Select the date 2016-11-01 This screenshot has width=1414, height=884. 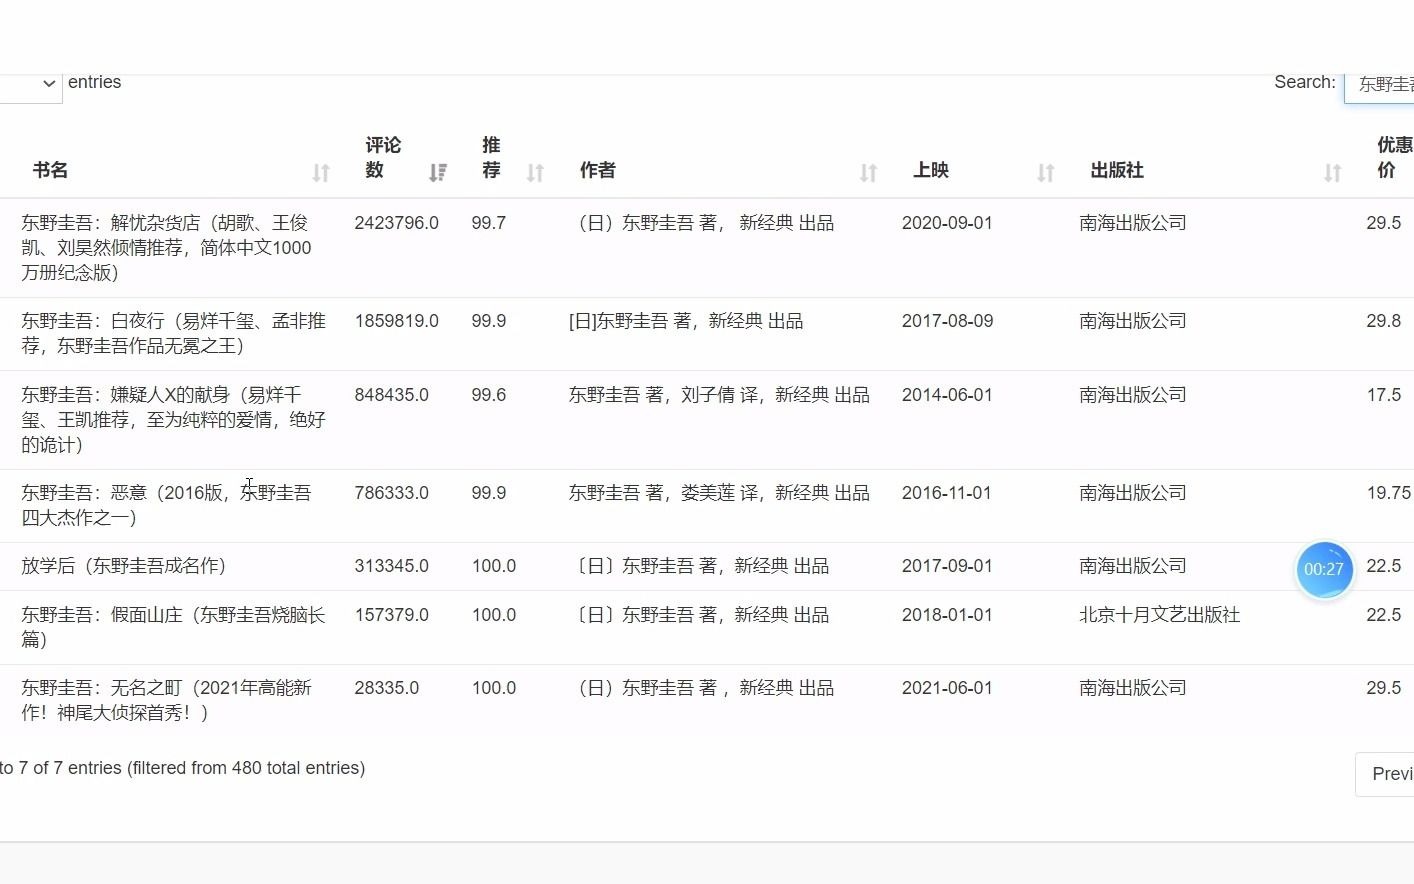947,493
